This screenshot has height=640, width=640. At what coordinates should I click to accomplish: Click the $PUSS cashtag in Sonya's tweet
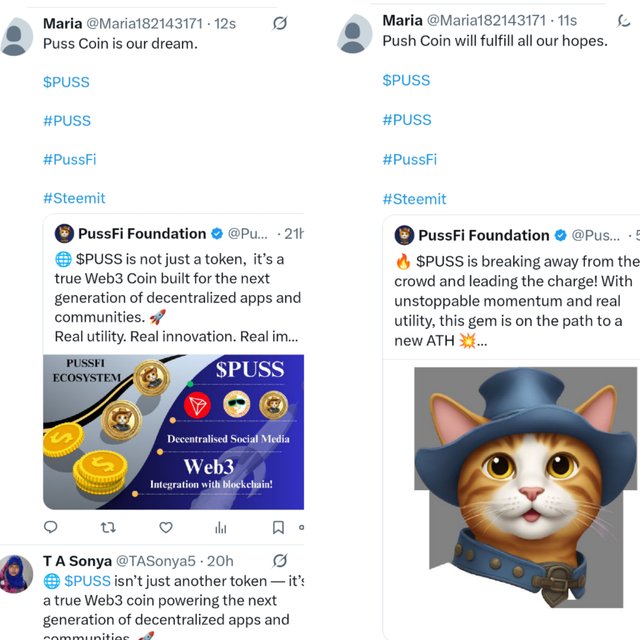coord(88,580)
